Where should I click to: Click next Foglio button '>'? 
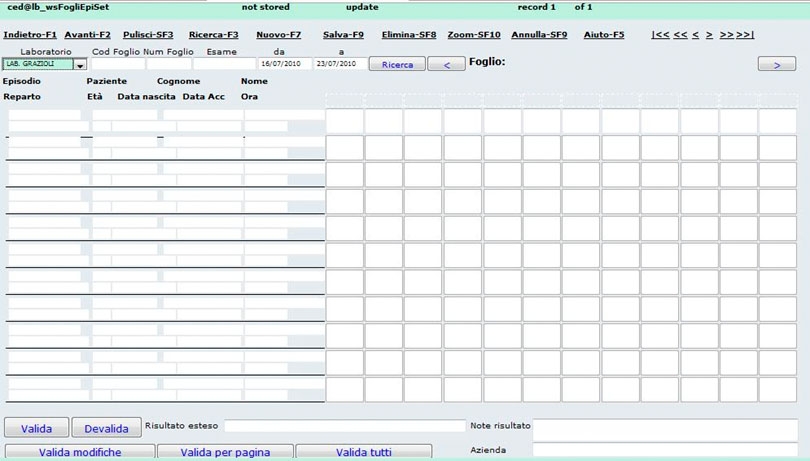click(777, 65)
